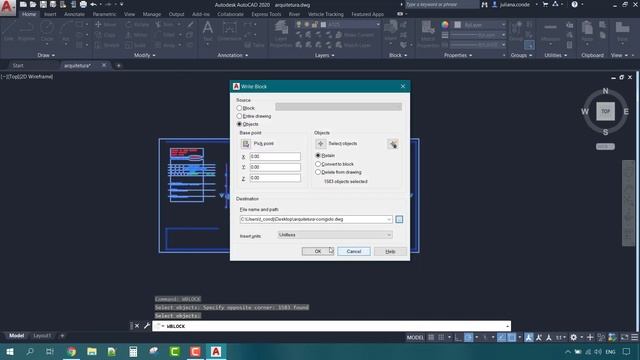
Task: Open the Calculator from the taskbar
Action: tap(133, 351)
